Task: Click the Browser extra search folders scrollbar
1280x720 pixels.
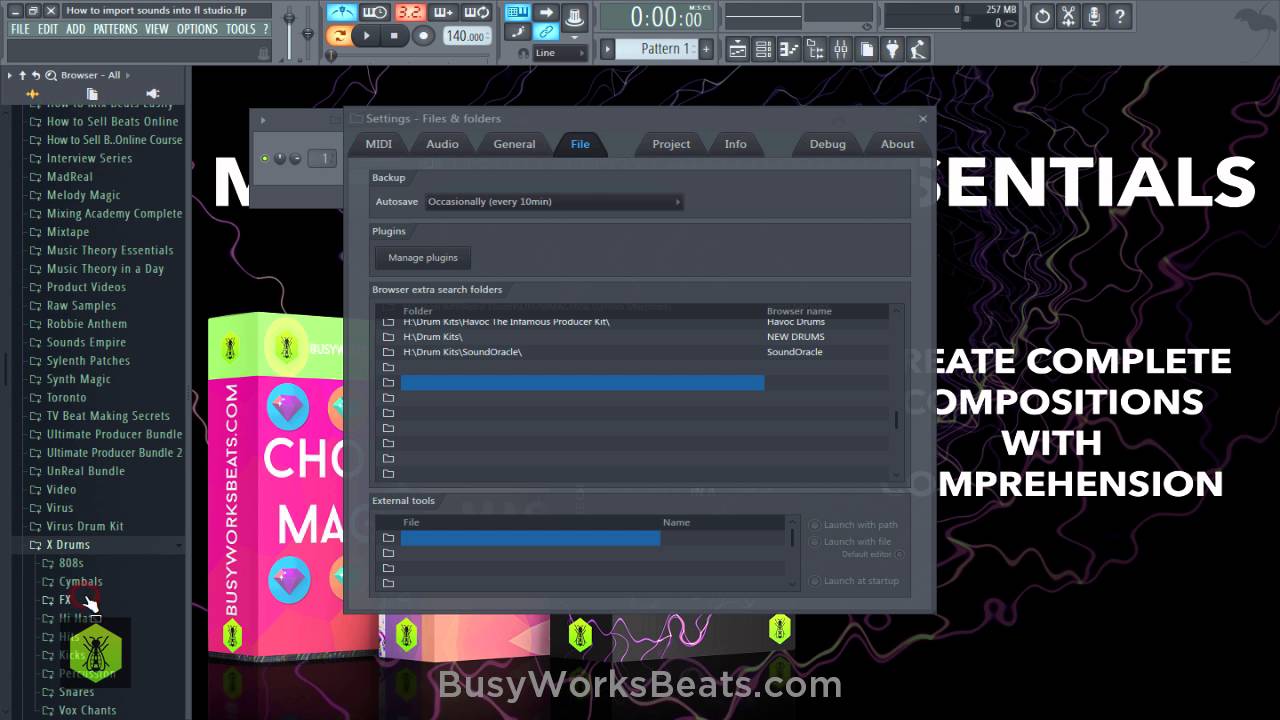Action: pos(896,392)
